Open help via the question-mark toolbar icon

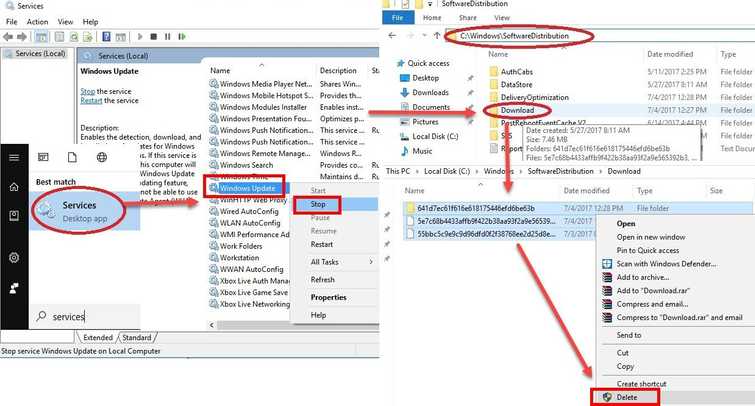click(x=106, y=37)
